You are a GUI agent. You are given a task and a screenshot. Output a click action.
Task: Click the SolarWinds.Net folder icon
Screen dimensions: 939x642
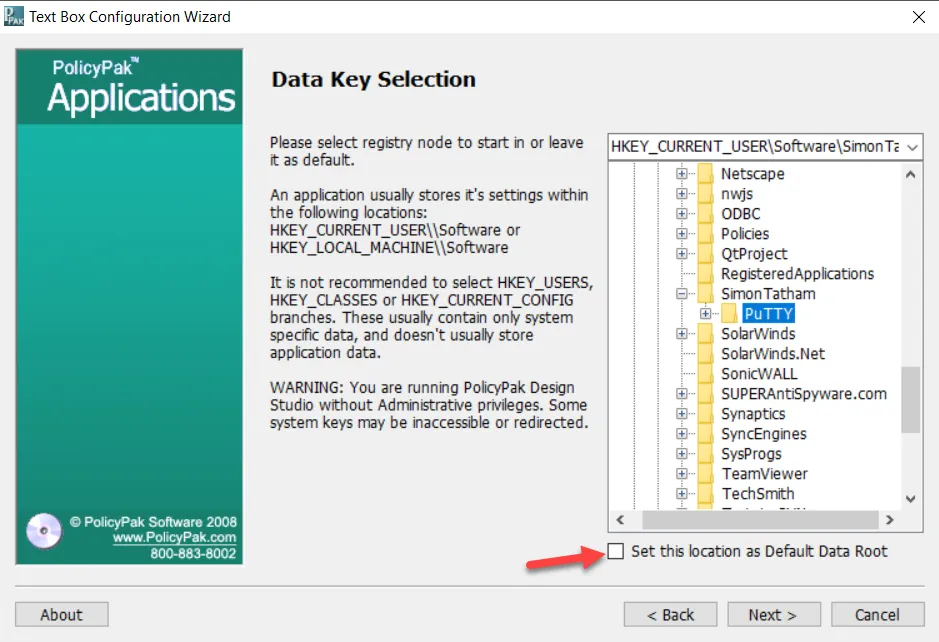706,354
